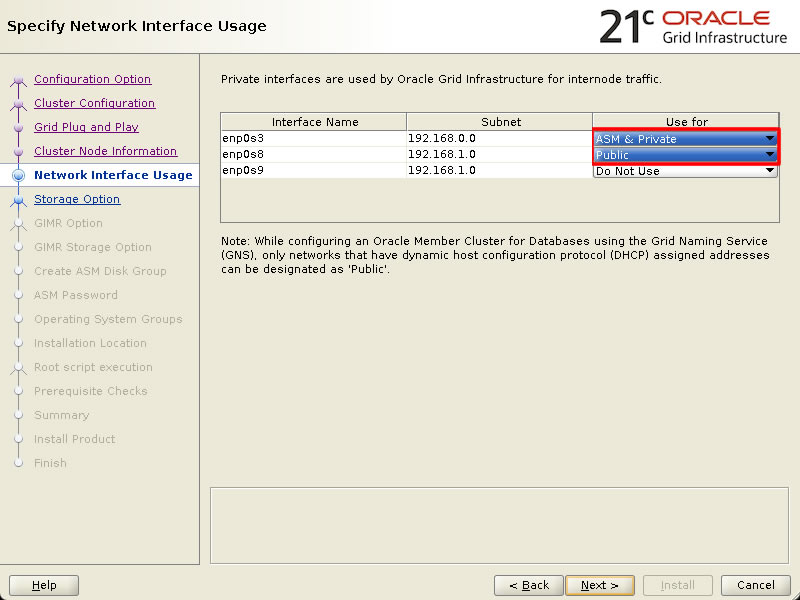Go to Cluster Configuration step

tap(94, 103)
